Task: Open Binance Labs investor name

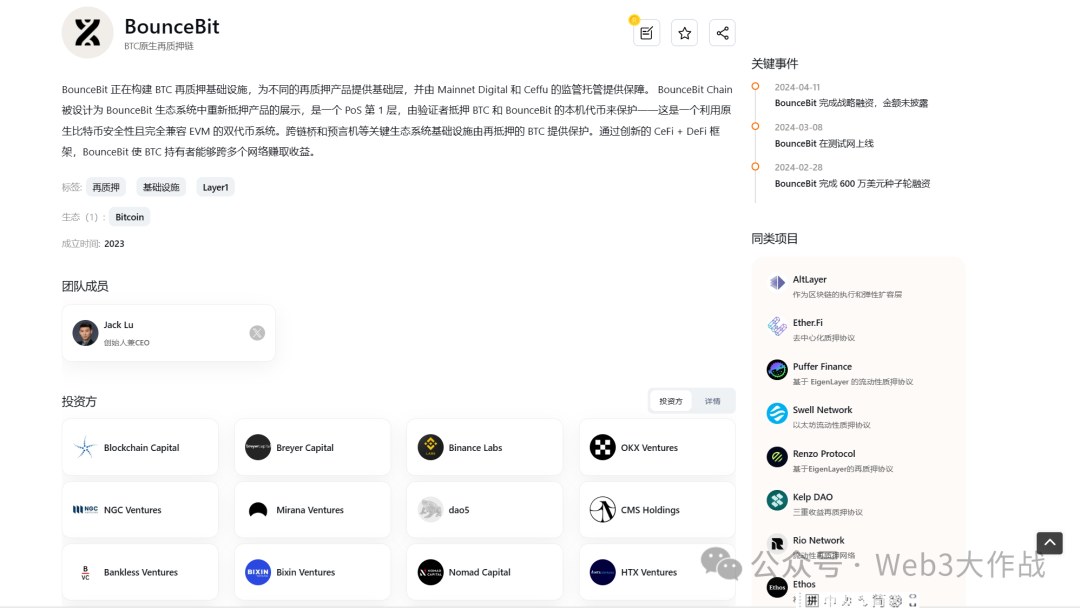Action: tap(475, 448)
